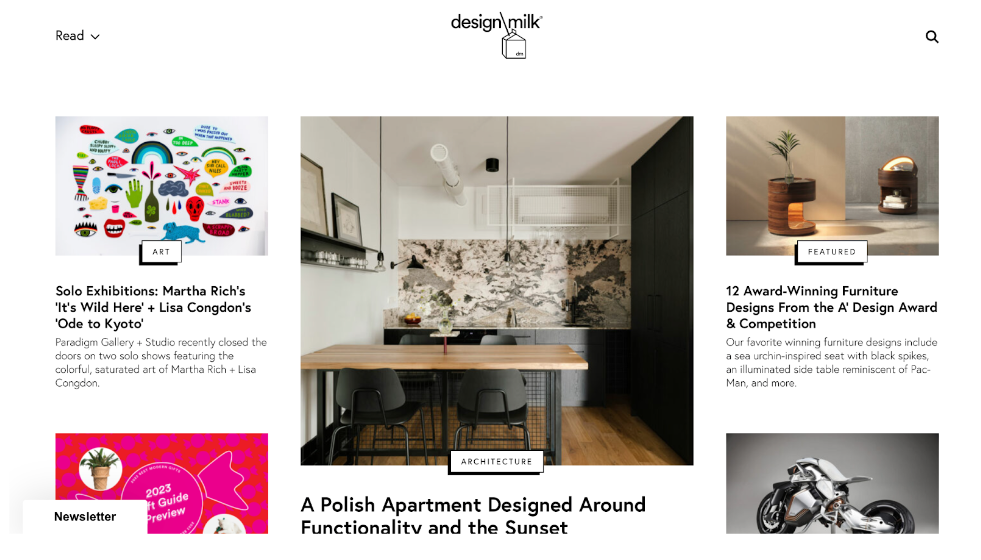Expand the Read dropdown menu

pyautogui.click(x=77, y=36)
